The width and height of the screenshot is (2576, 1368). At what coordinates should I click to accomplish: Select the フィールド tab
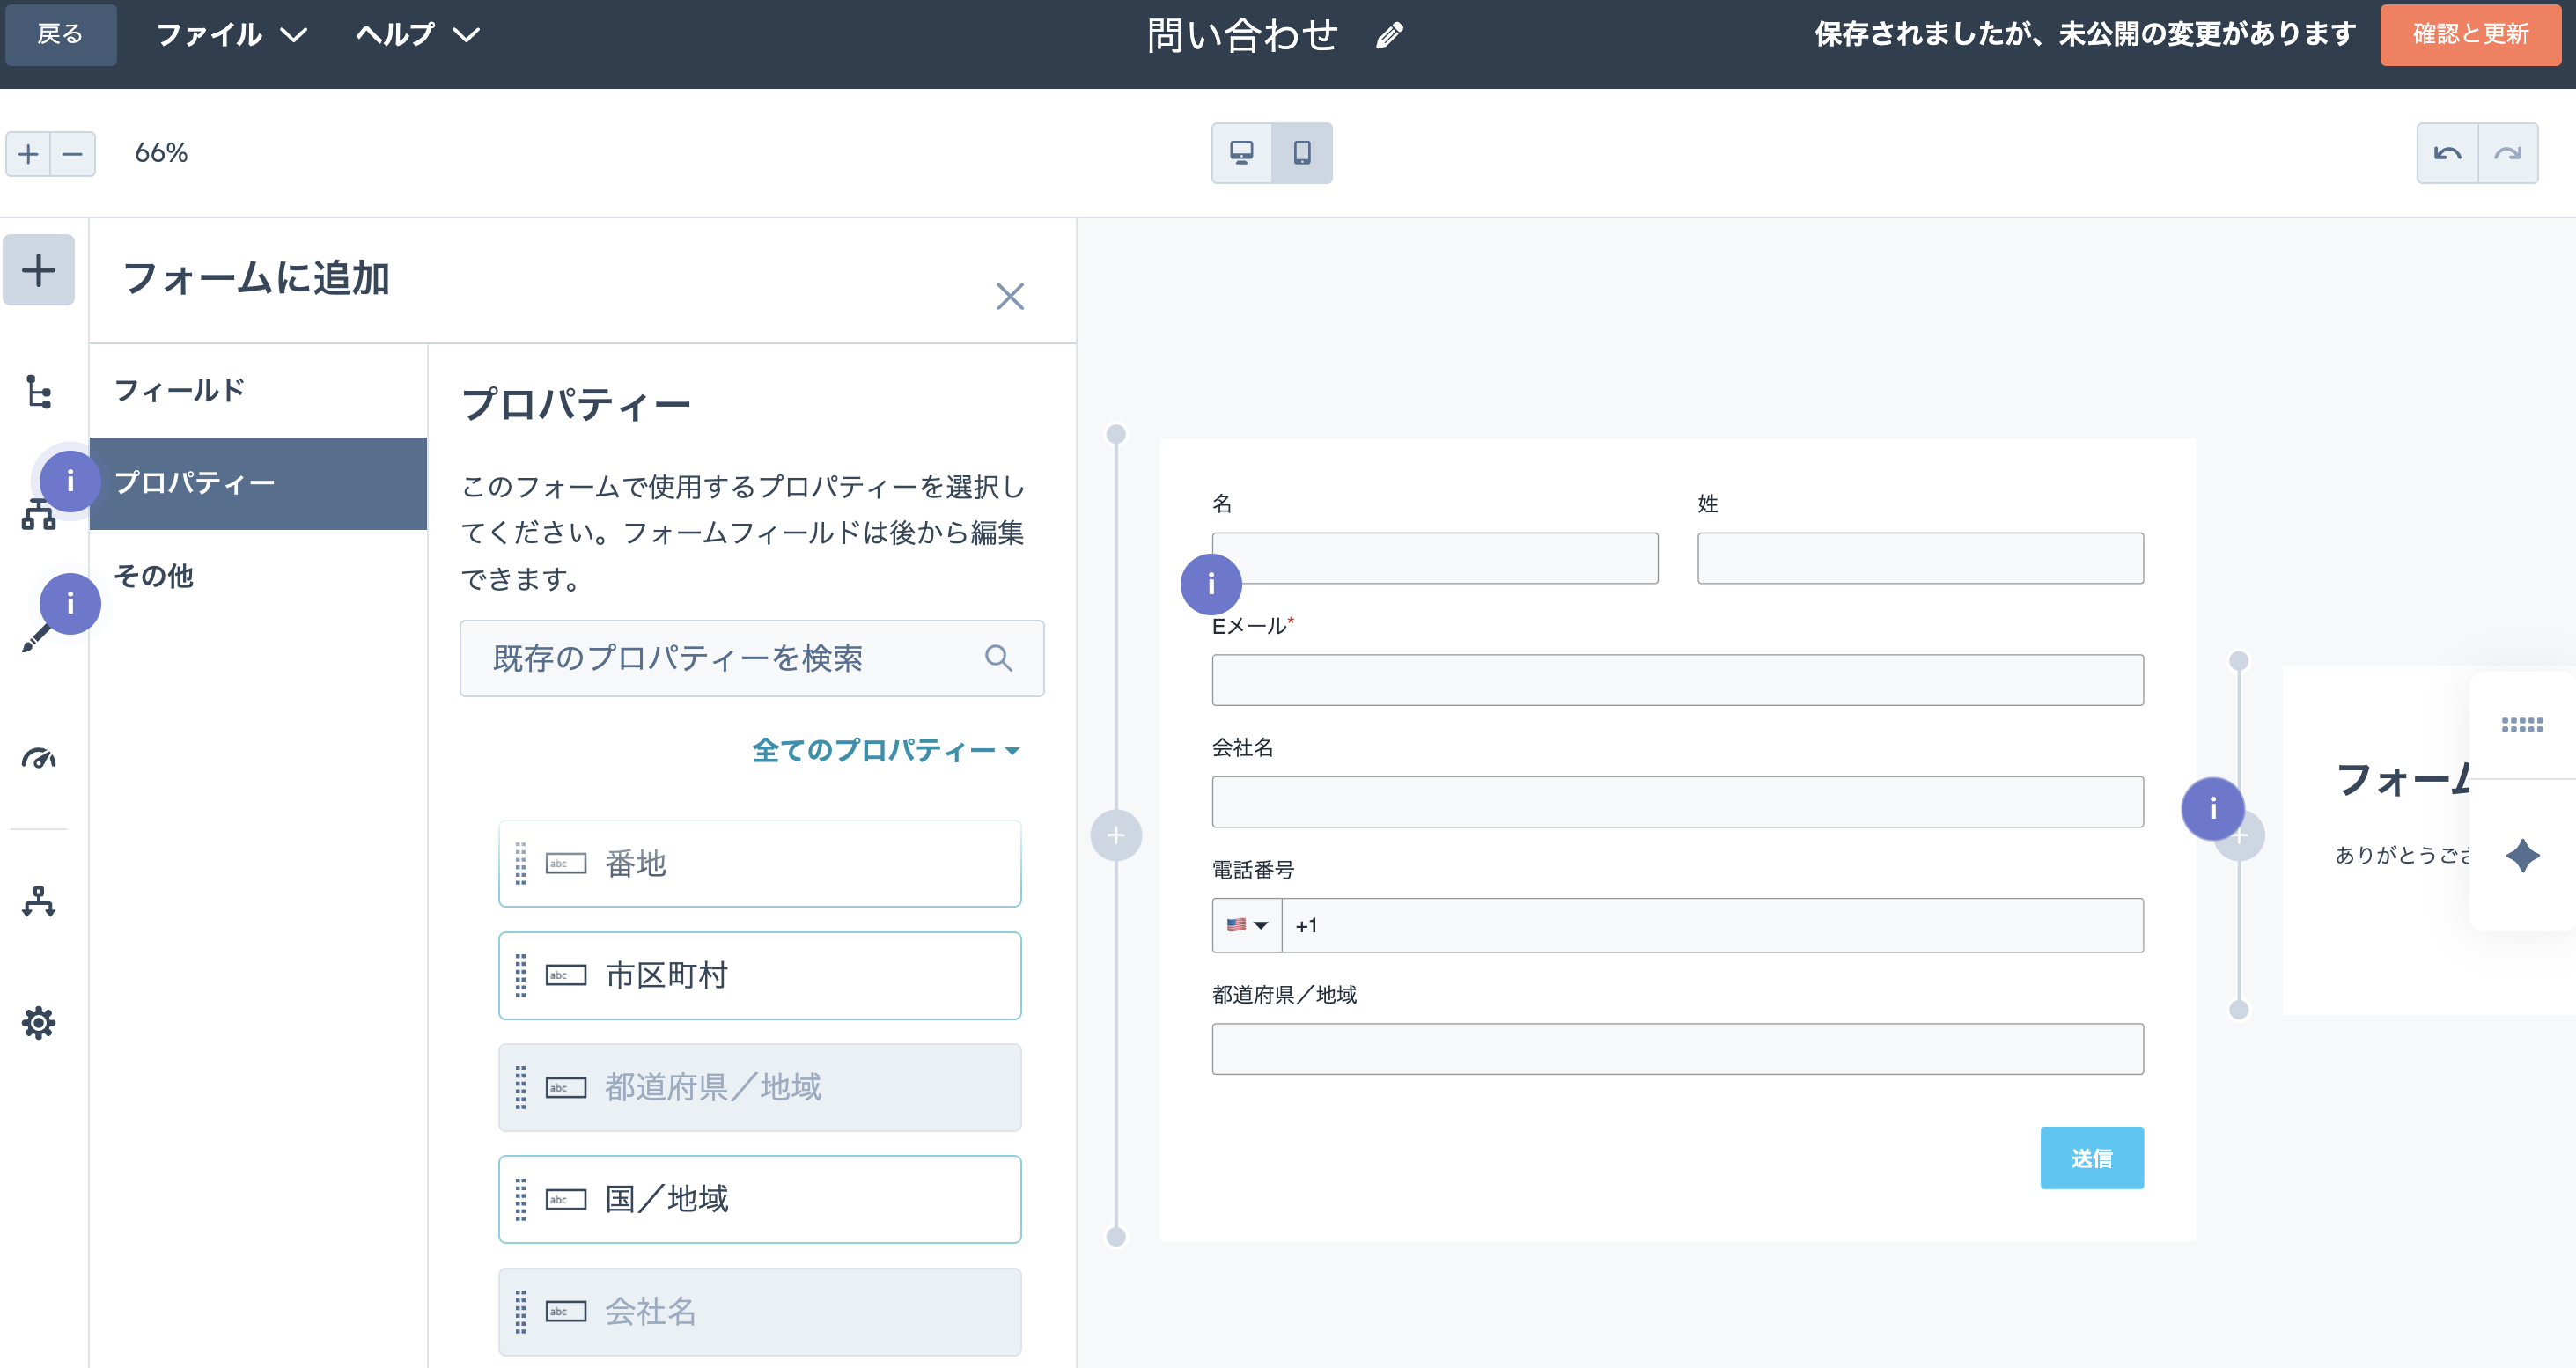(x=180, y=390)
